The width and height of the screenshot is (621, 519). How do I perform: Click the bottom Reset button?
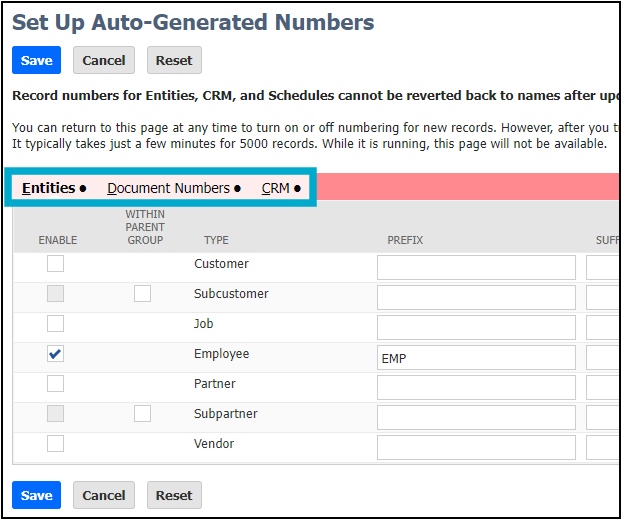[x=174, y=495]
